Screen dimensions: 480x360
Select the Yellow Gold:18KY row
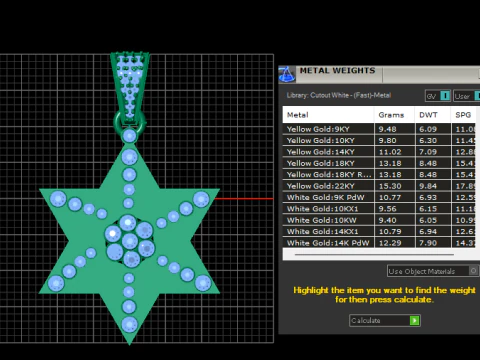(x=379, y=163)
